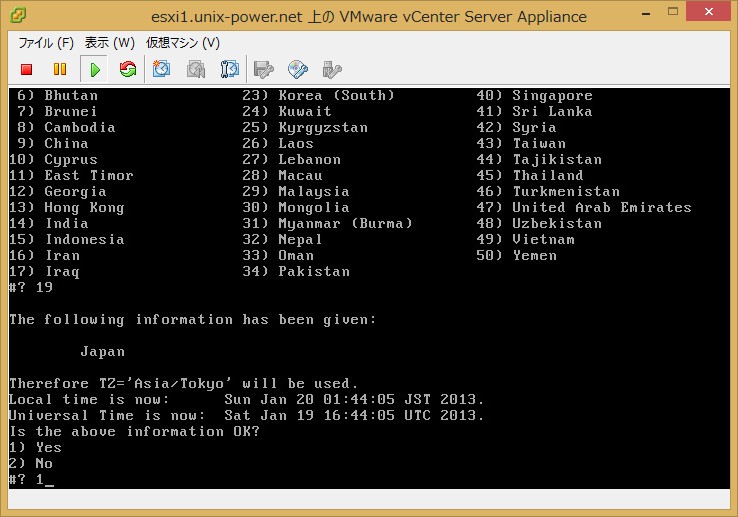Viewport: 738px width, 517px height.
Task: Click '46) Turkmenistan' entry
Action: [x=548, y=191]
